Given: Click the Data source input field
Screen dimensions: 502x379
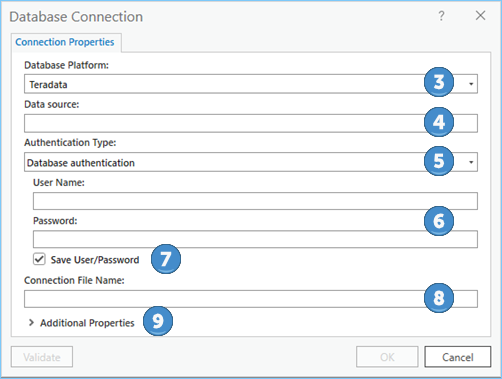Looking at the screenshot, I should coord(251,123).
